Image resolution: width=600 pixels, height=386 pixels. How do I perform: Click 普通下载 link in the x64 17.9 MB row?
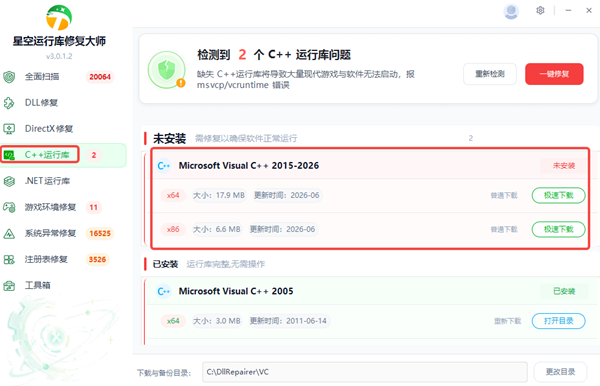click(x=504, y=195)
